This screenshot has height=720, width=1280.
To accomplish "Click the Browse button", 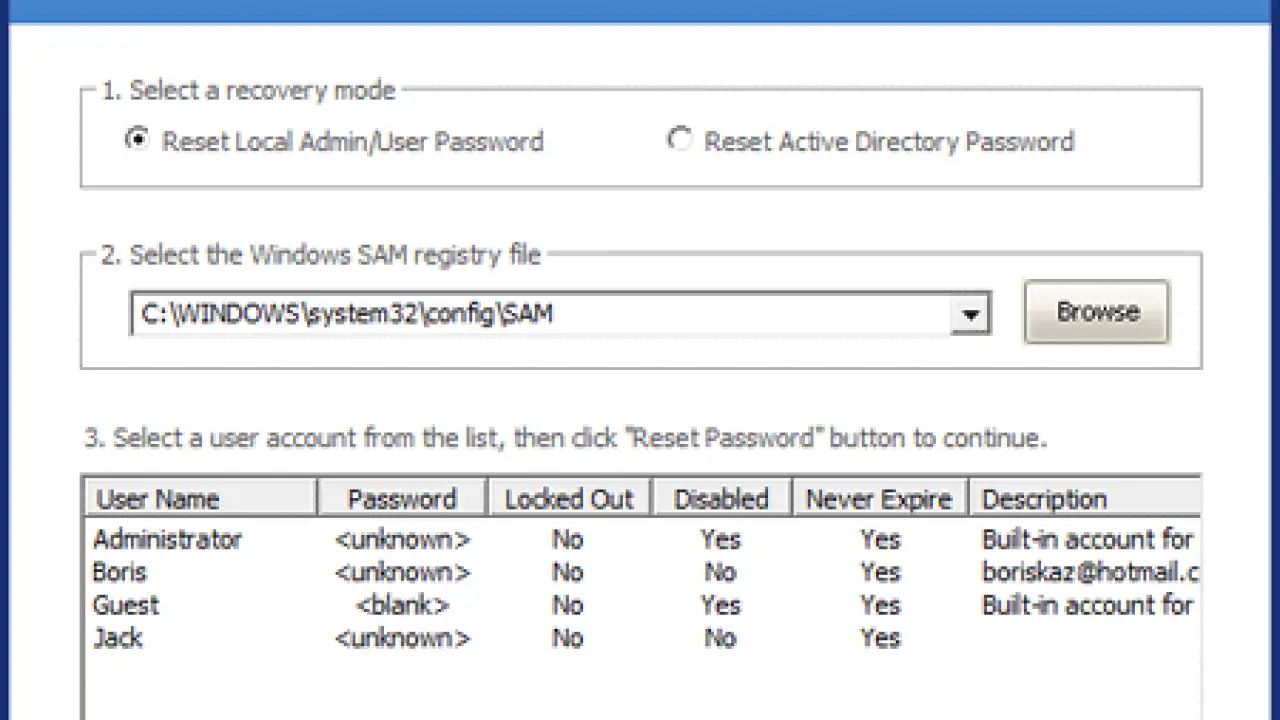I will (x=1097, y=312).
